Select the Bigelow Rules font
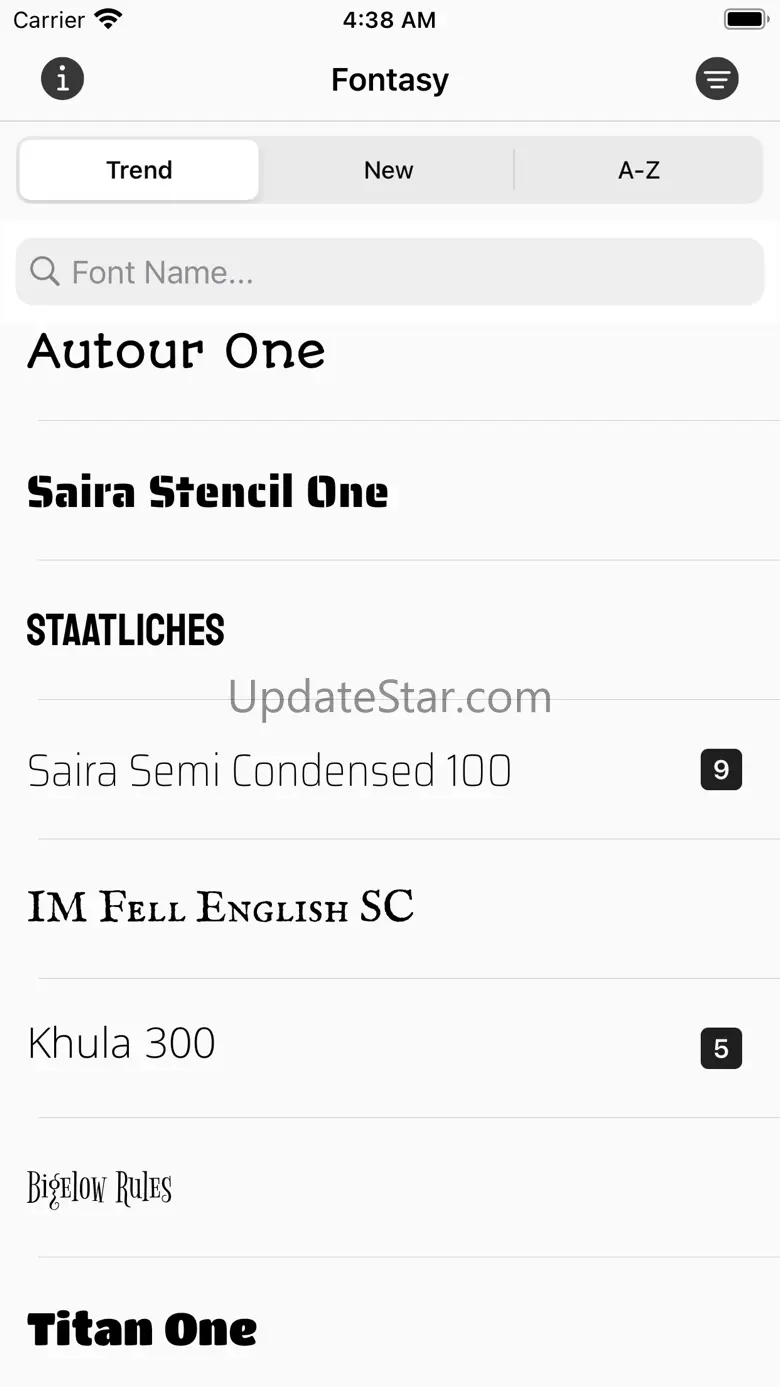 coord(390,1188)
